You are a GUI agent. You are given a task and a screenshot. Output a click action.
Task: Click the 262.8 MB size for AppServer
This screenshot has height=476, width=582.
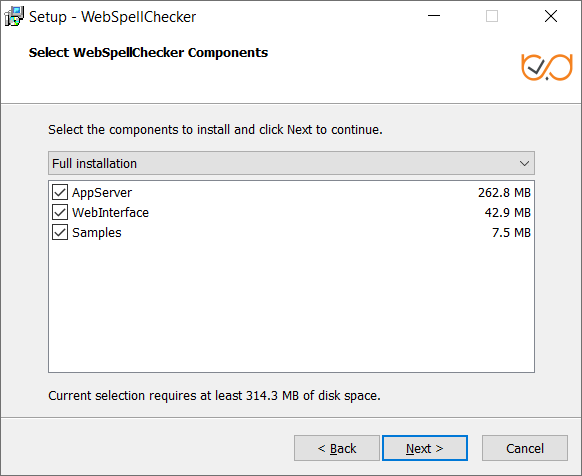[504, 193]
